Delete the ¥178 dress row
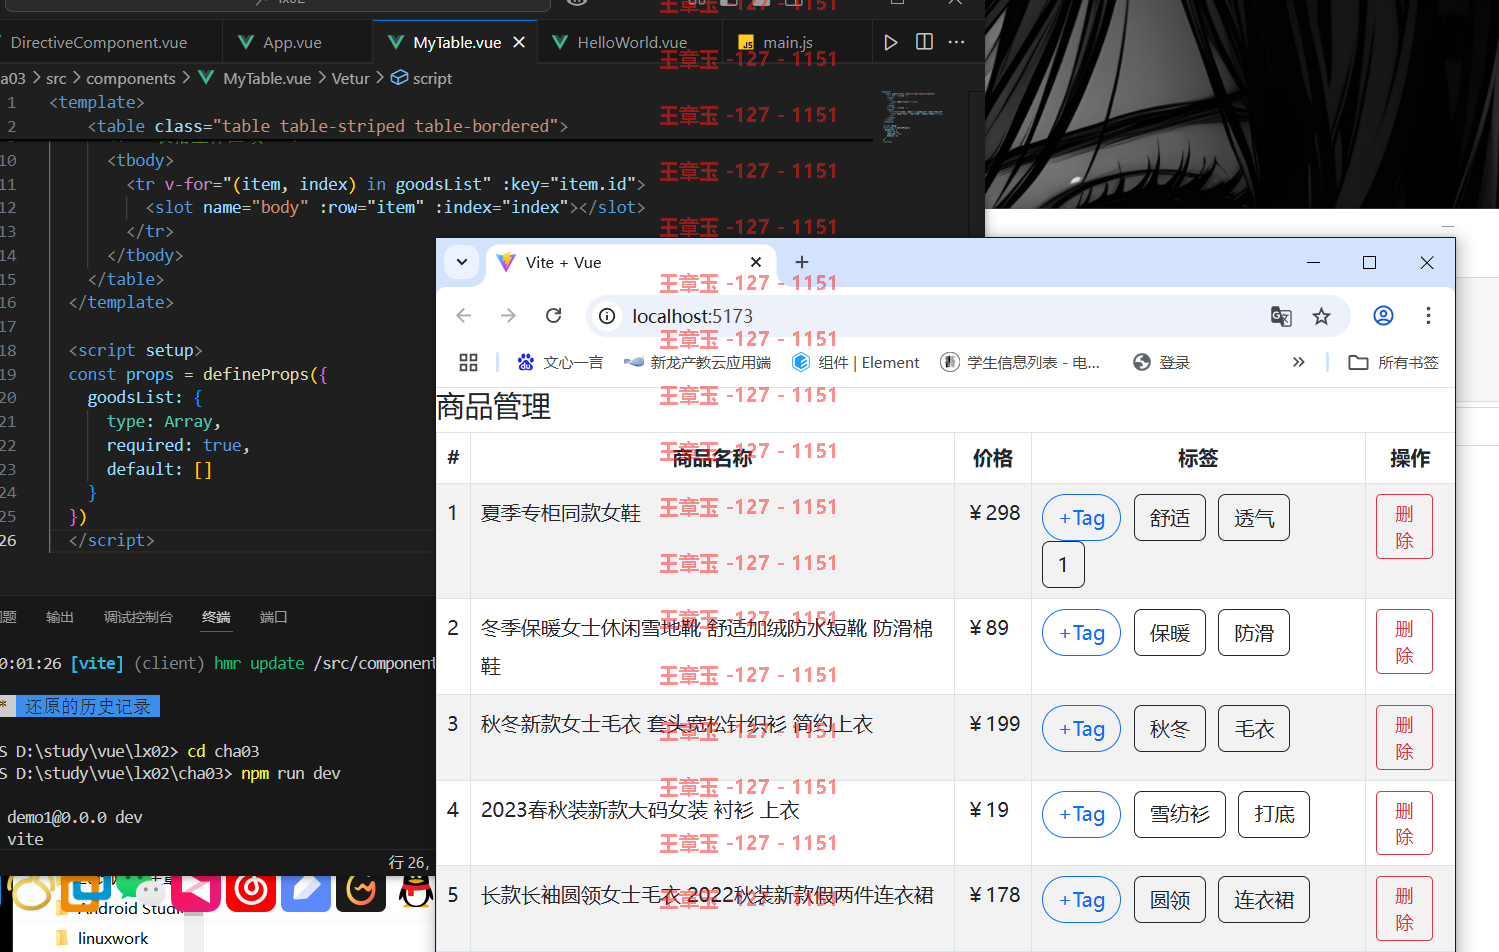Viewport: 1499px width, 952px height. pyautogui.click(x=1404, y=909)
